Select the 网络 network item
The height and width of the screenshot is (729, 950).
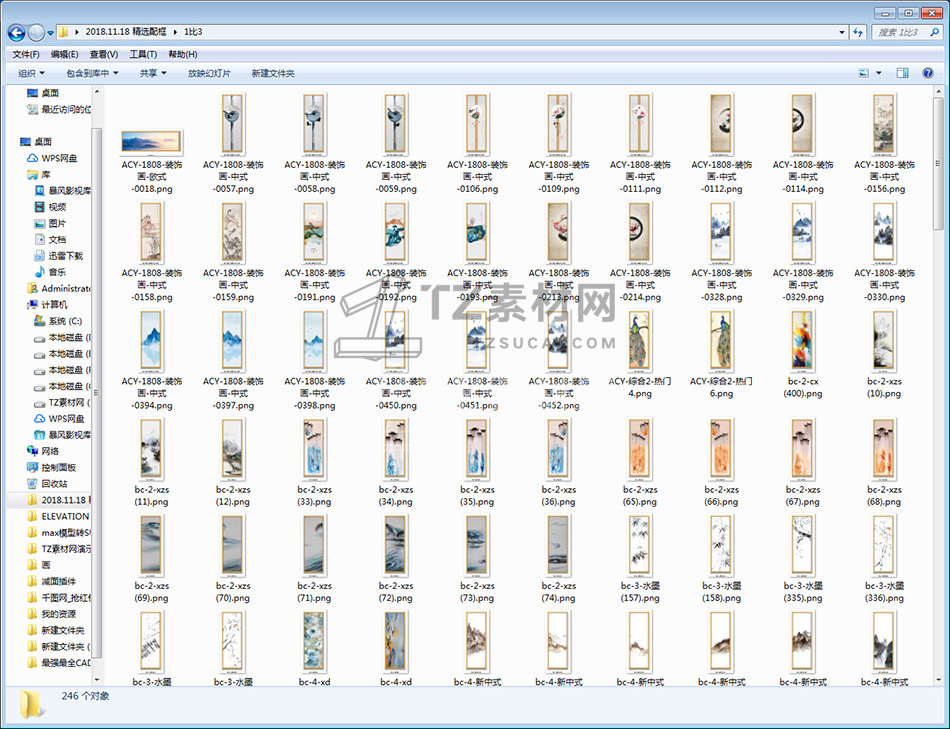(50, 451)
